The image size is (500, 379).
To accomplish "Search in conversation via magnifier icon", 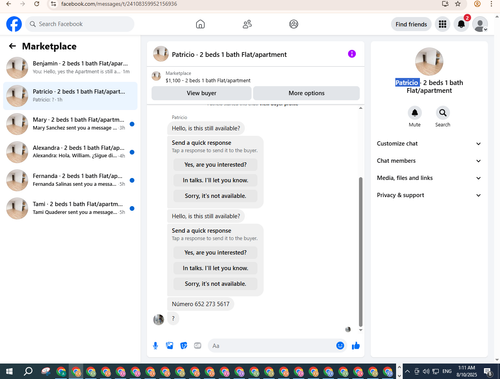I will point(443,113).
